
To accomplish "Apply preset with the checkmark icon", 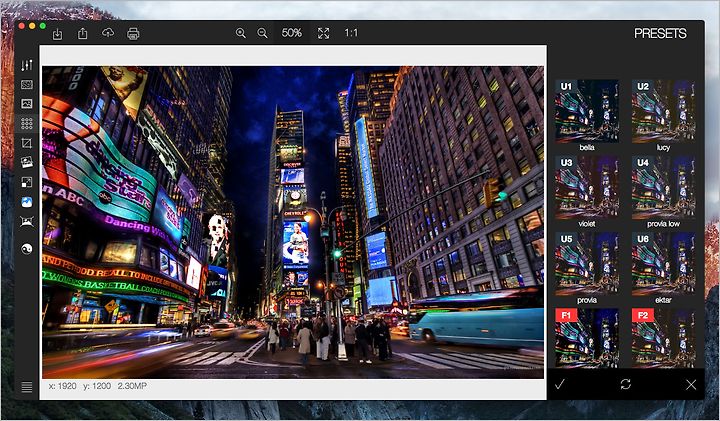I will click(x=559, y=384).
